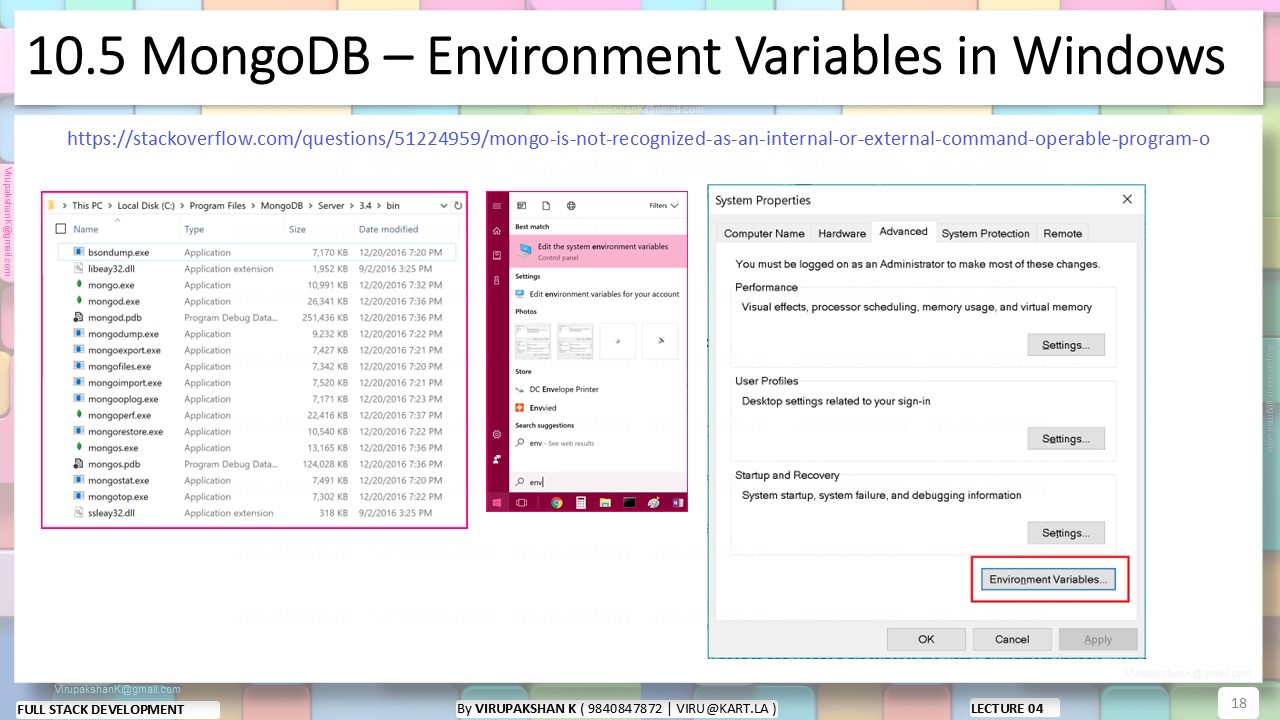Open the System Protection tab
Image resolution: width=1280 pixels, height=720 pixels.
[x=985, y=233]
